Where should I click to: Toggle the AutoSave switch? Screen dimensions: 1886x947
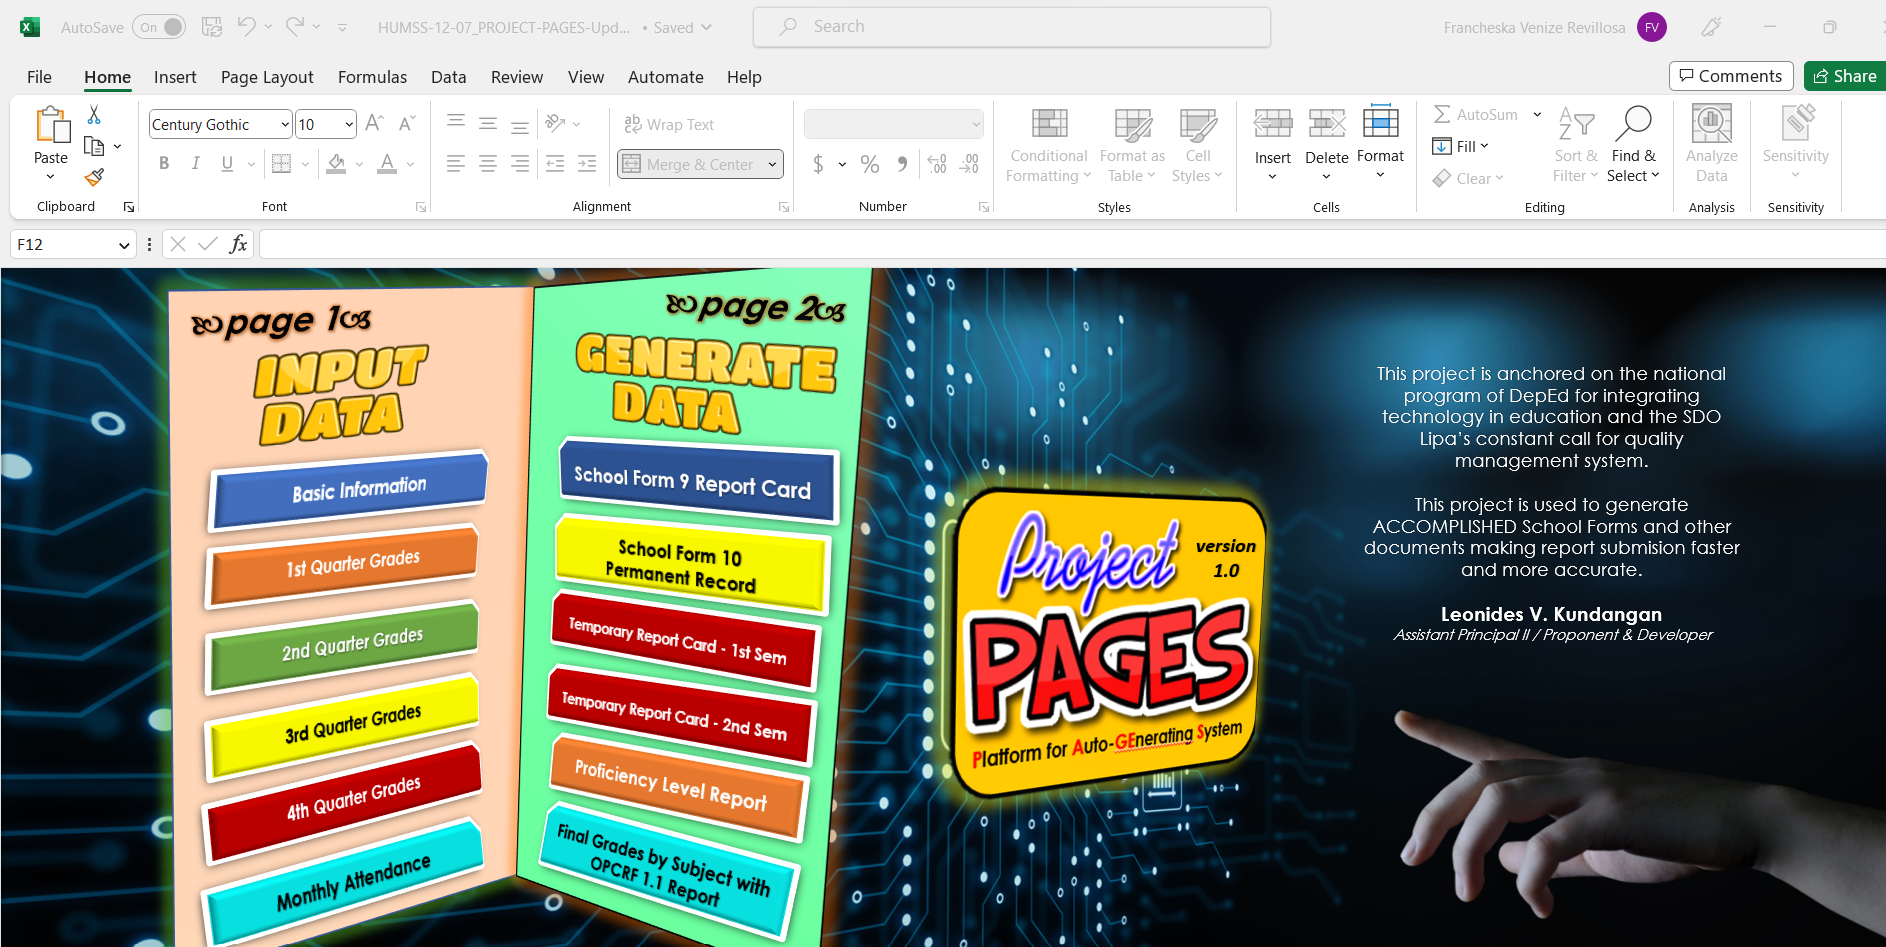[x=160, y=27]
